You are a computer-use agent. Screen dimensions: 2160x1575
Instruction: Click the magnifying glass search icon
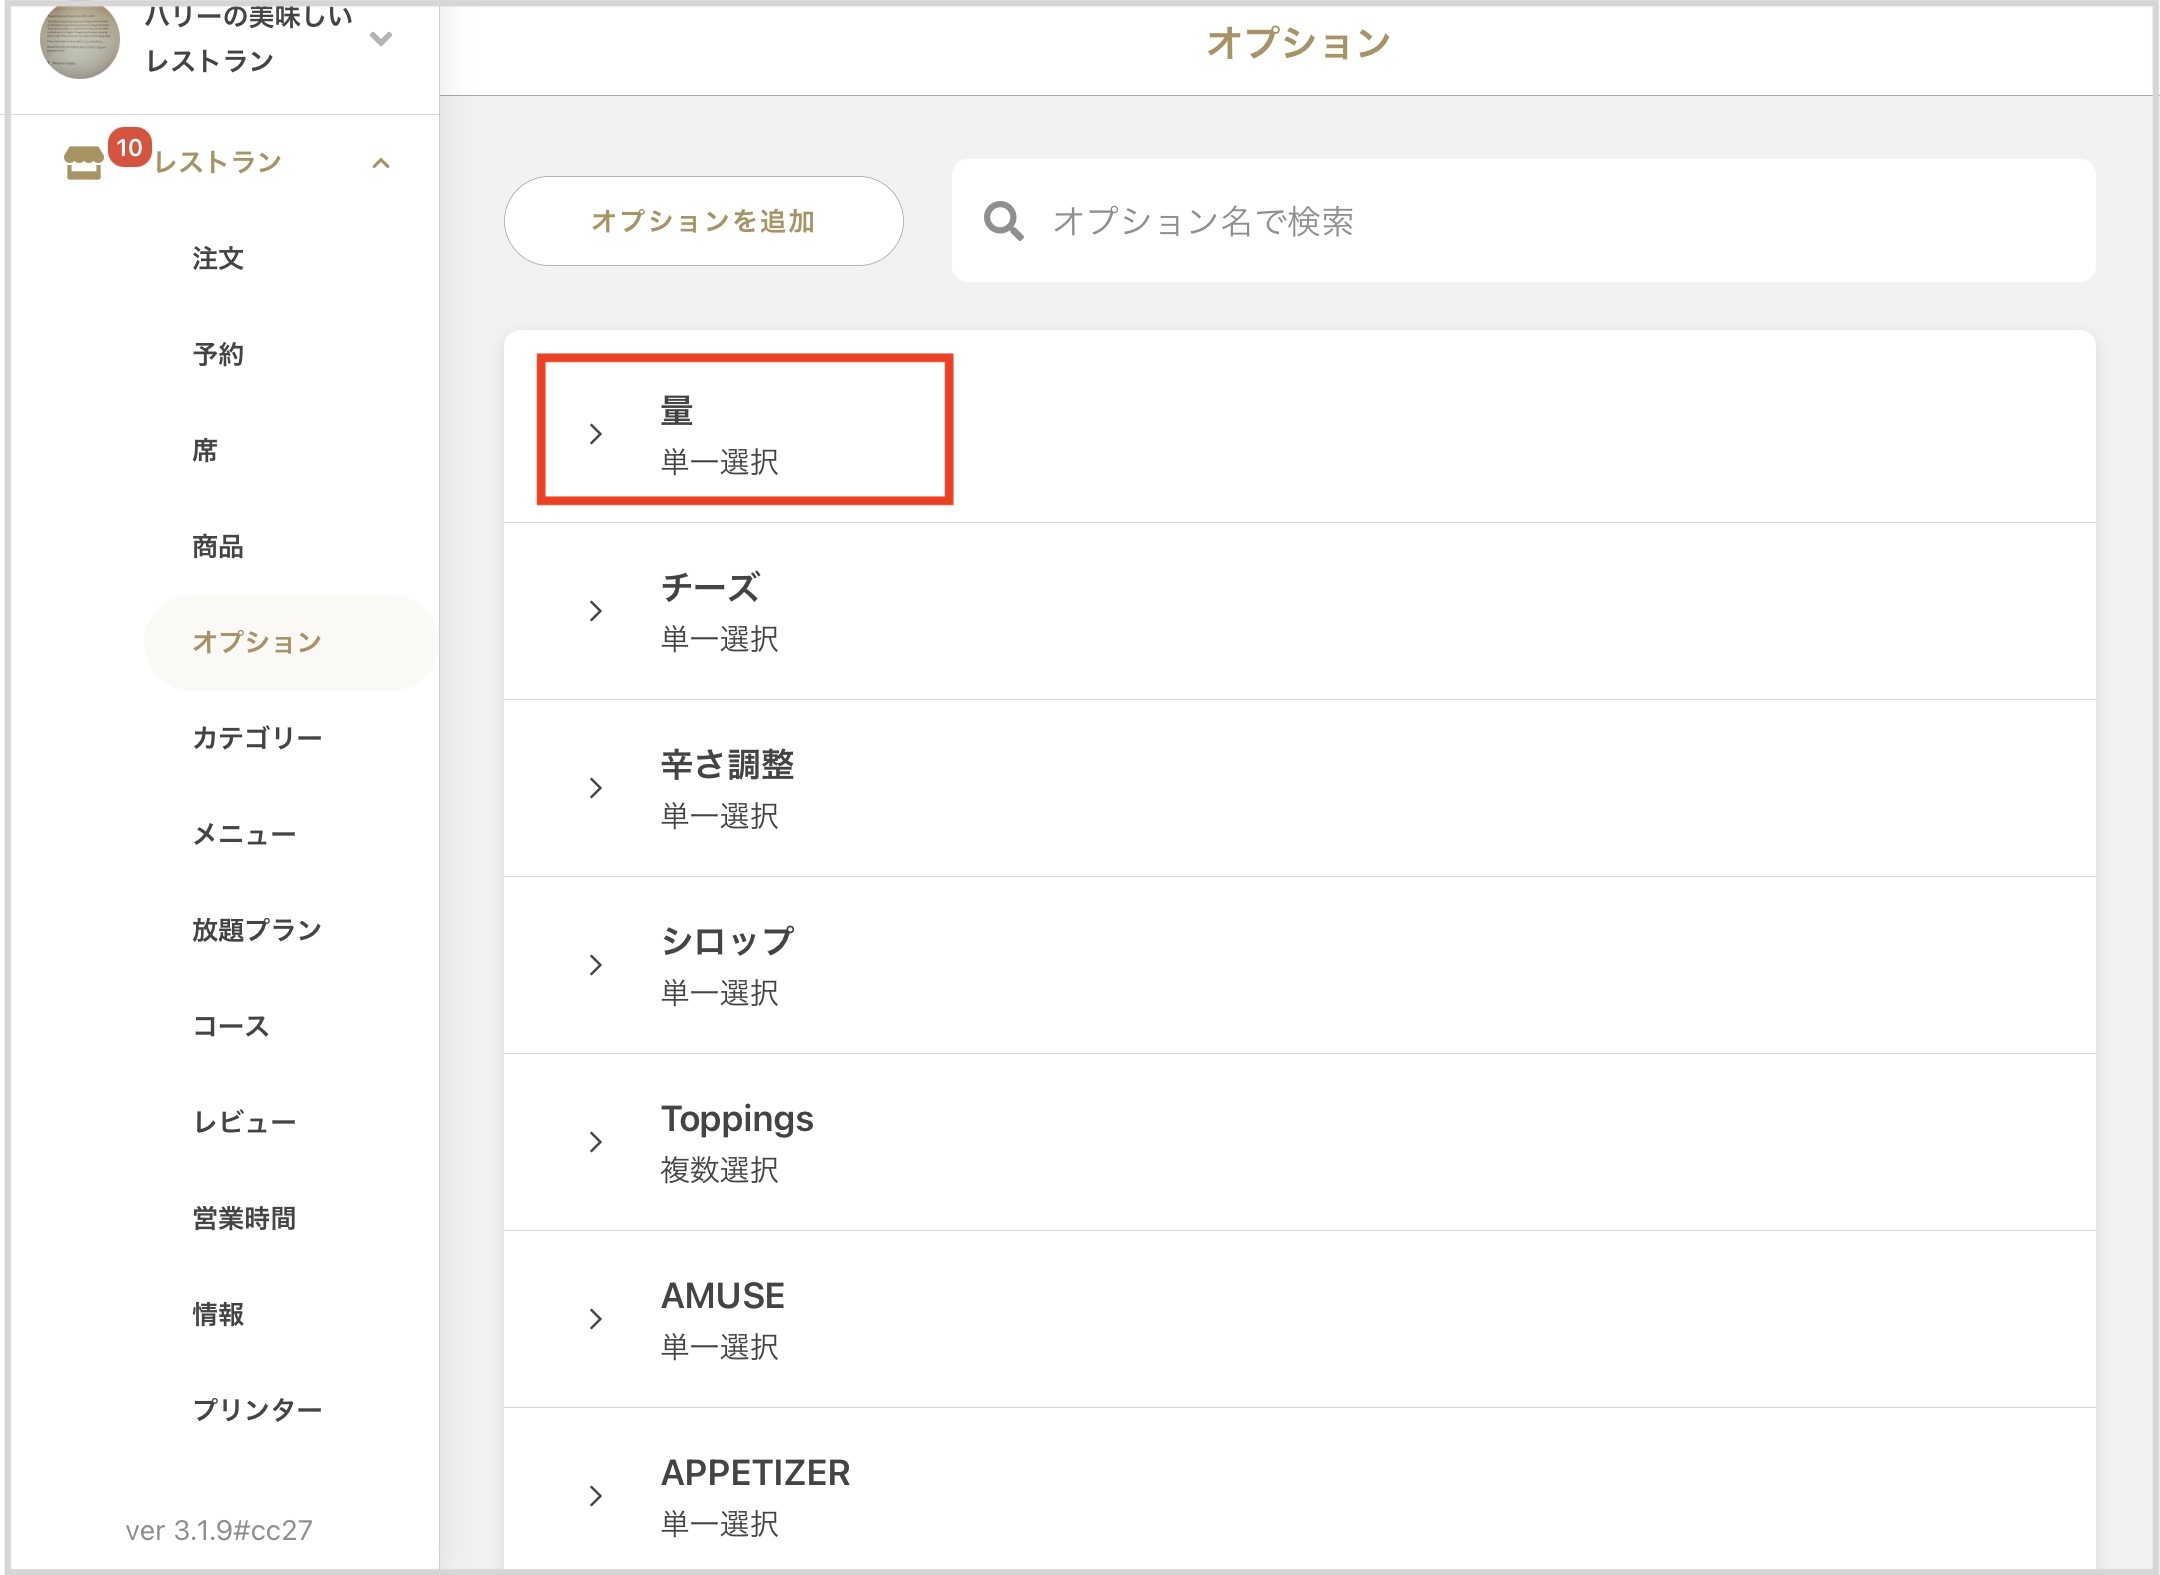[1003, 221]
